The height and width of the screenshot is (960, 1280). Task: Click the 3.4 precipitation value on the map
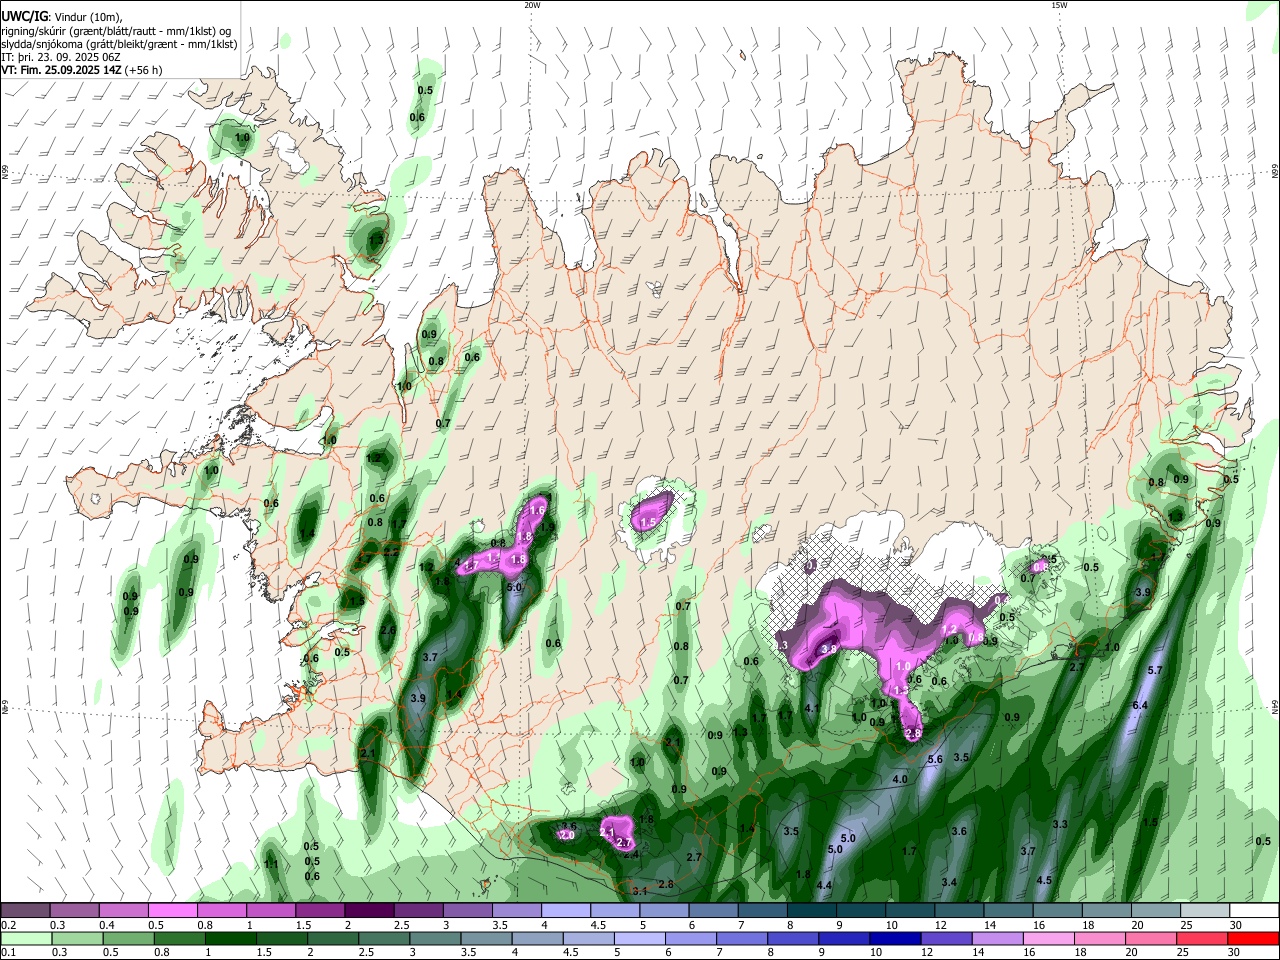click(949, 882)
